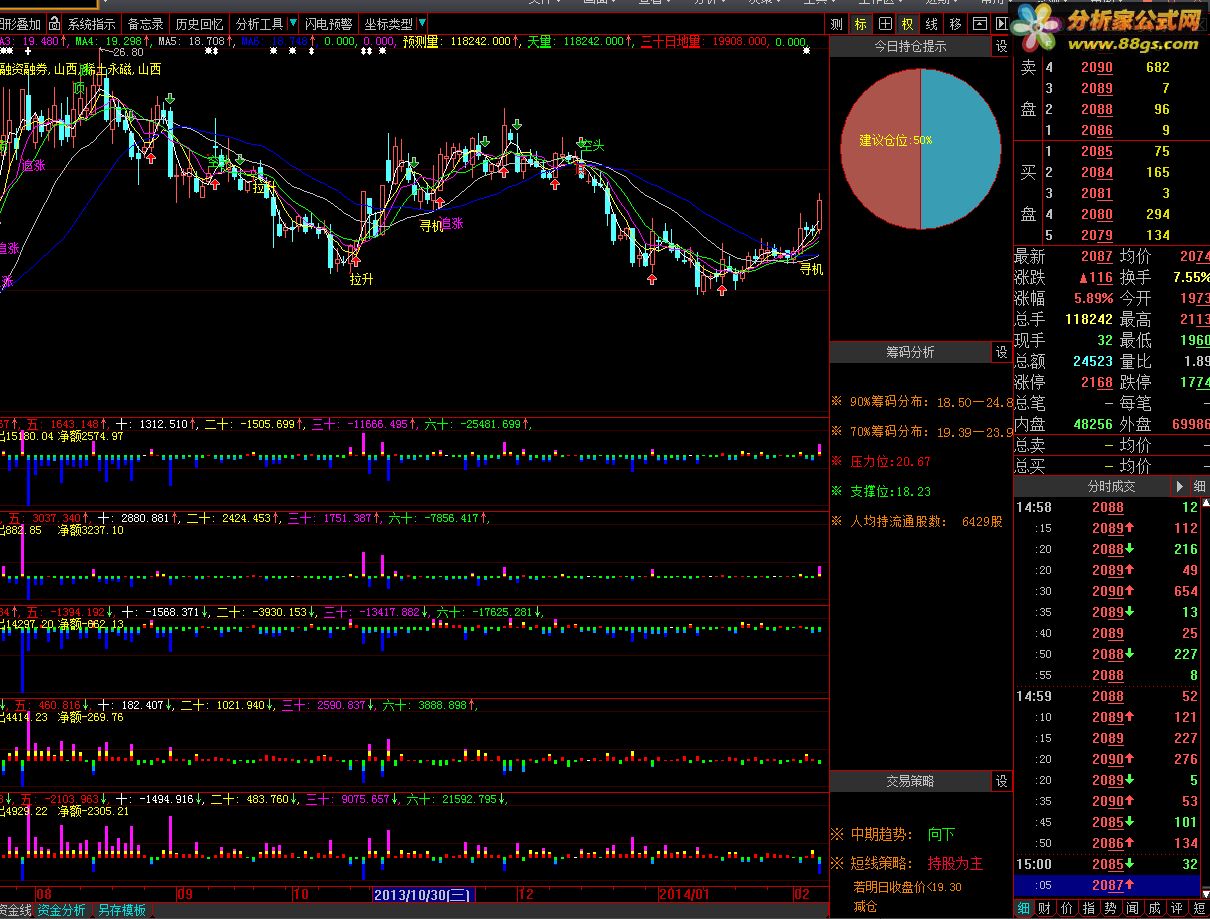The height and width of the screenshot is (919, 1210).
Task: Click the 图形叠加 overlay button
Action: [20, 24]
